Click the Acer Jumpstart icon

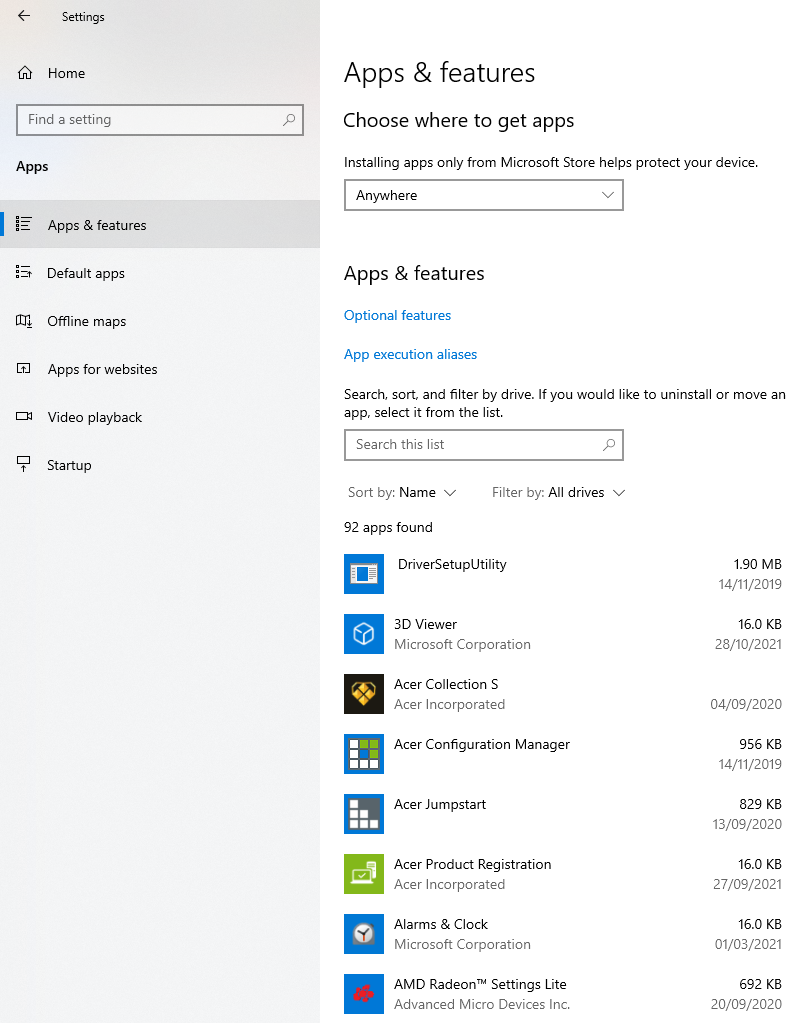click(x=363, y=814)
